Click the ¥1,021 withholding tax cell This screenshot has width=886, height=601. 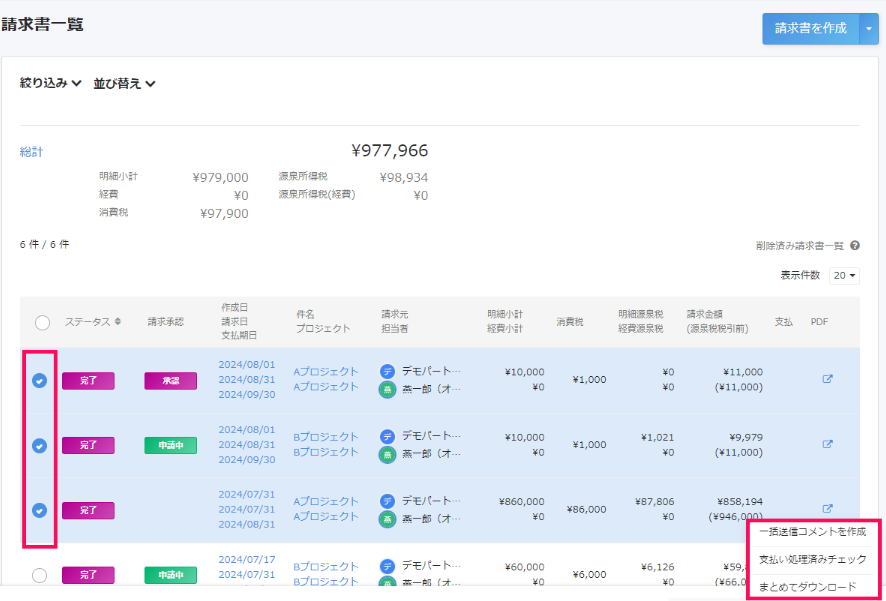coord(658,437)
